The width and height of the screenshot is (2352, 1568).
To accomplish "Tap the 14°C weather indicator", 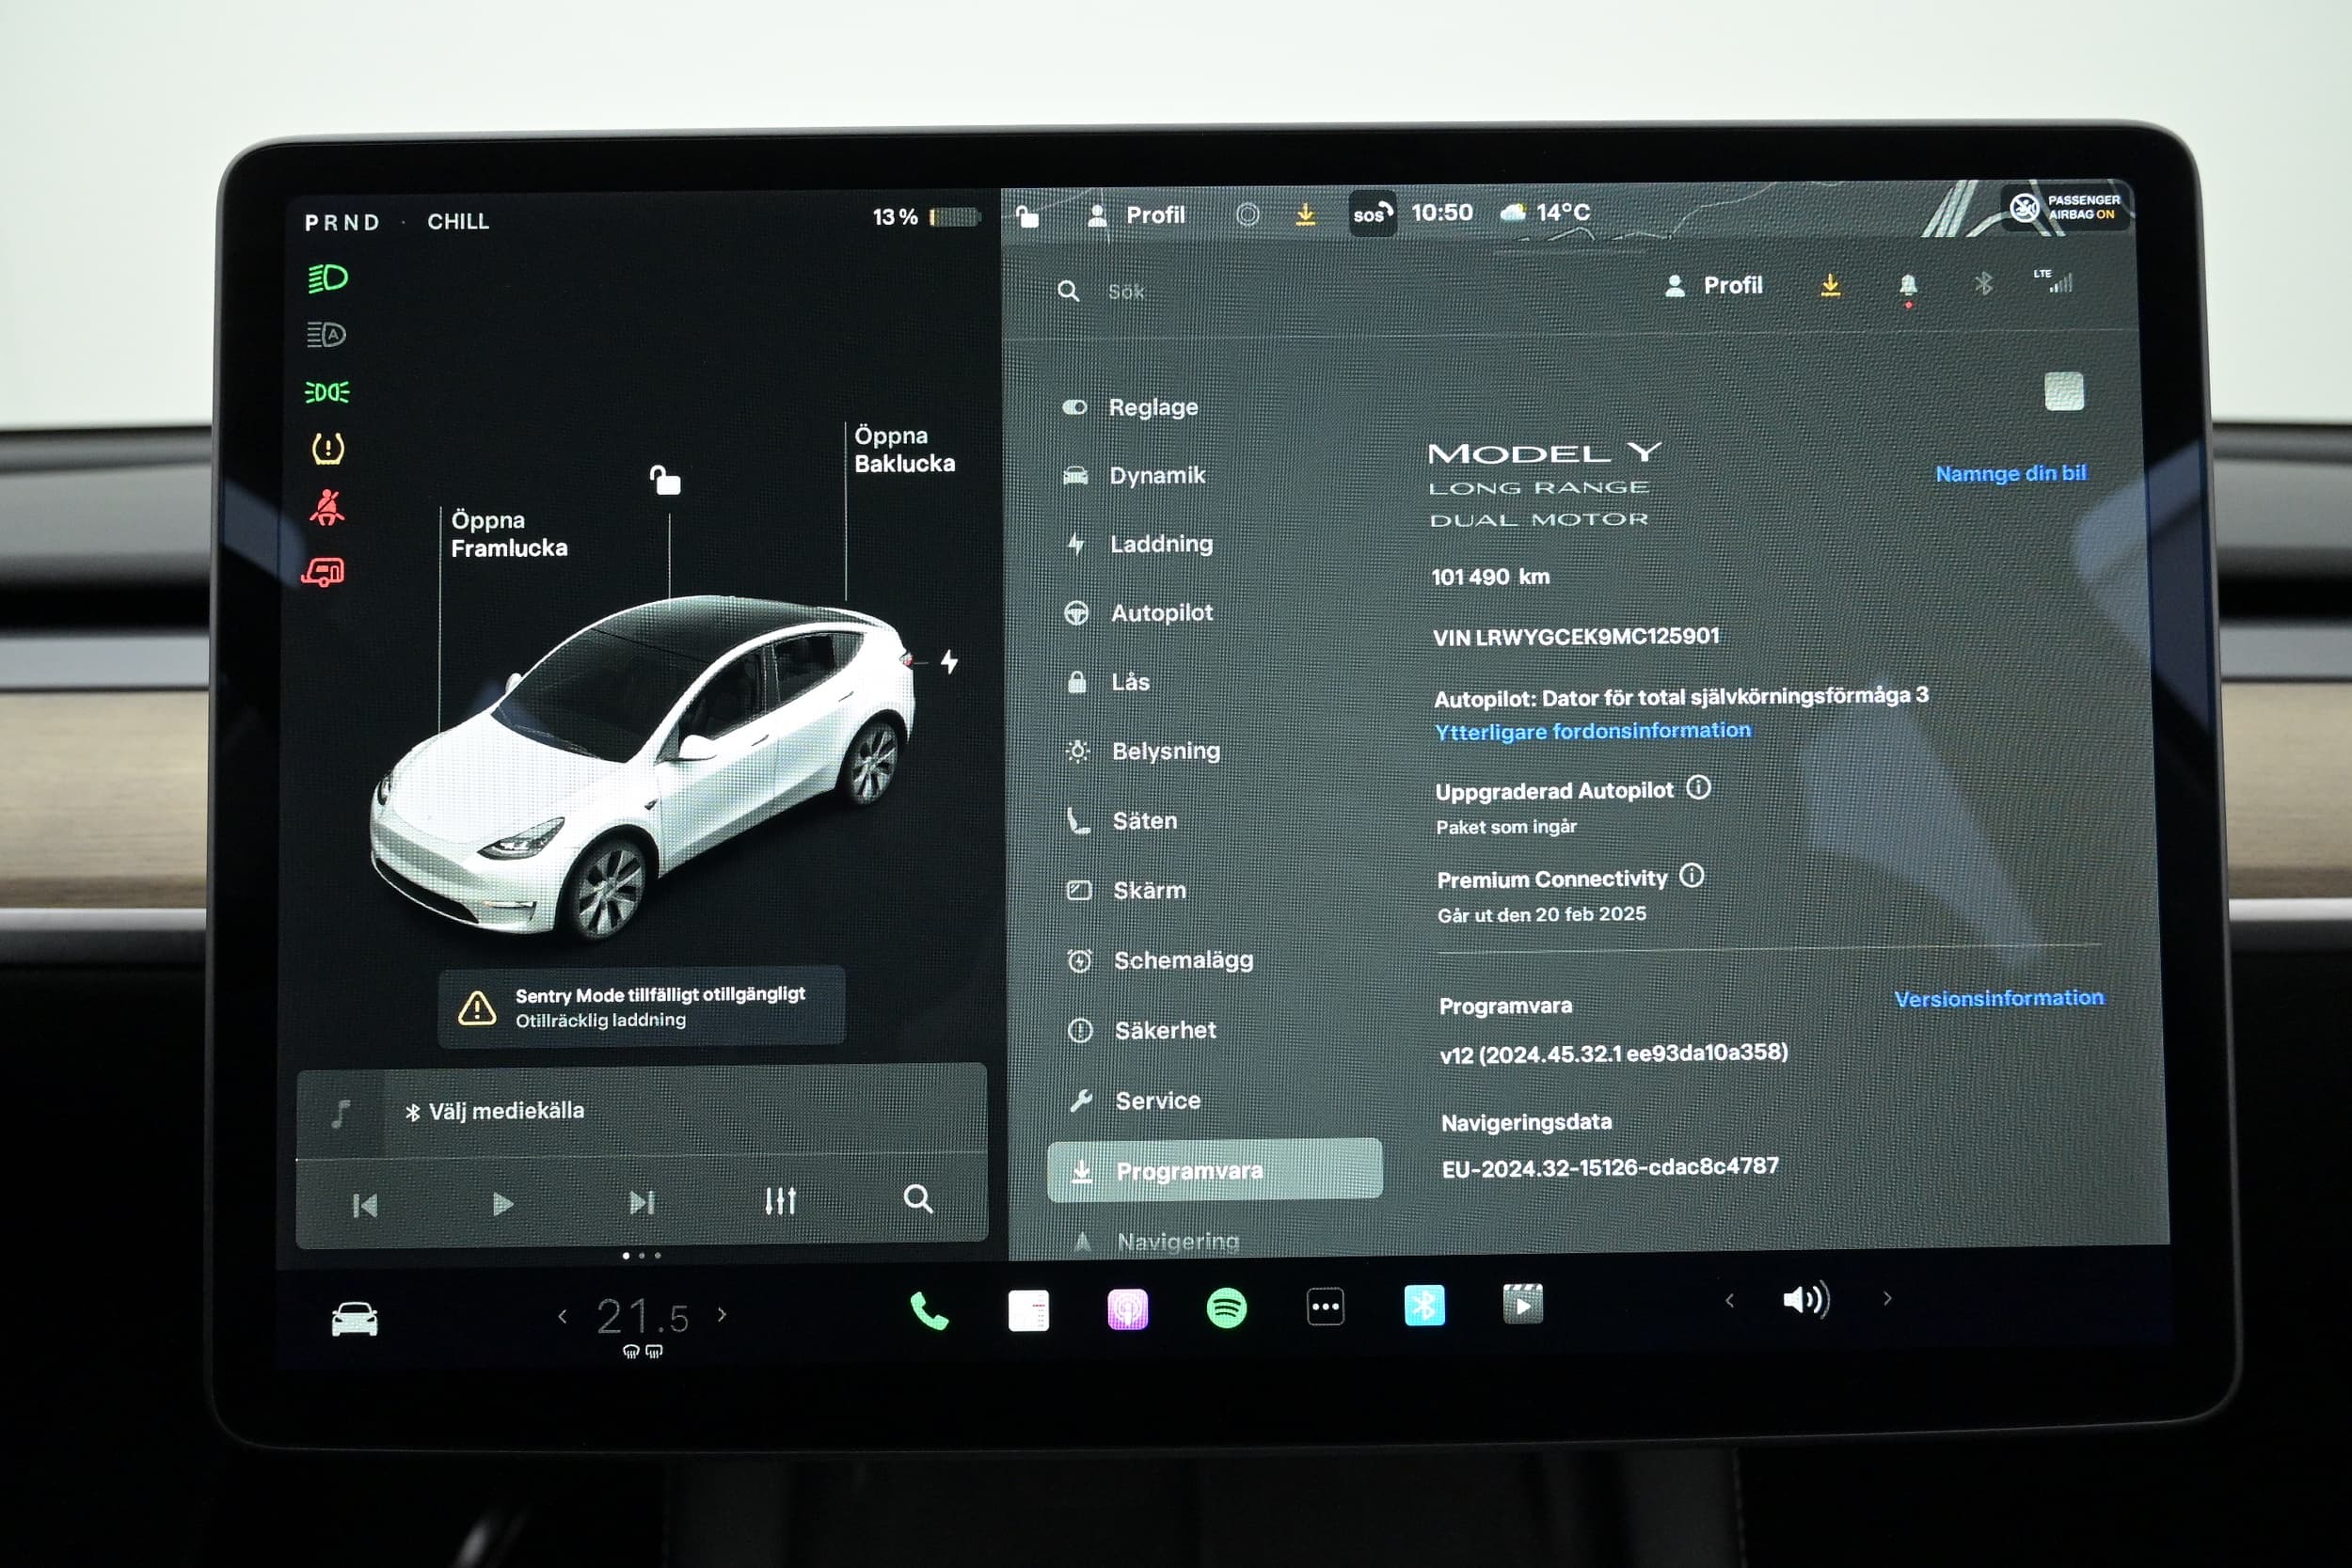I will 1546,212.
